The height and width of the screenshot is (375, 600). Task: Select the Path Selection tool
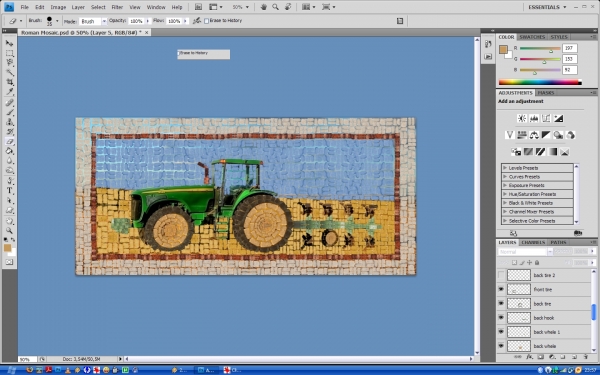9,201
